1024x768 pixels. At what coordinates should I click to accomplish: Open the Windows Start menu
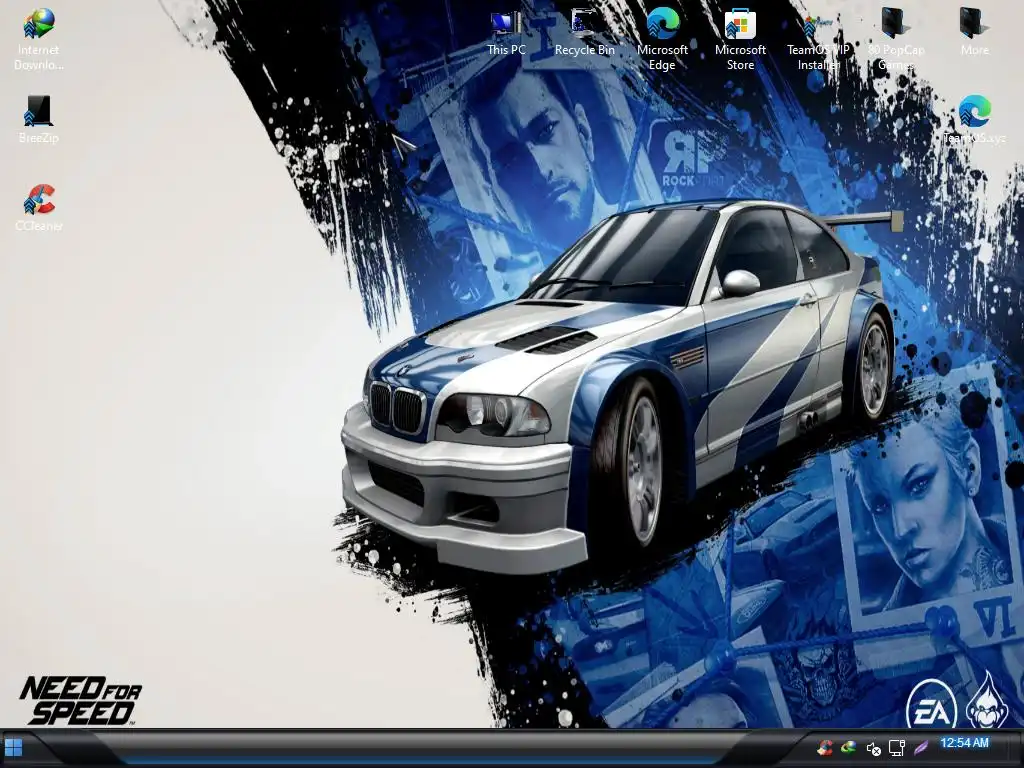click(14, 747)
